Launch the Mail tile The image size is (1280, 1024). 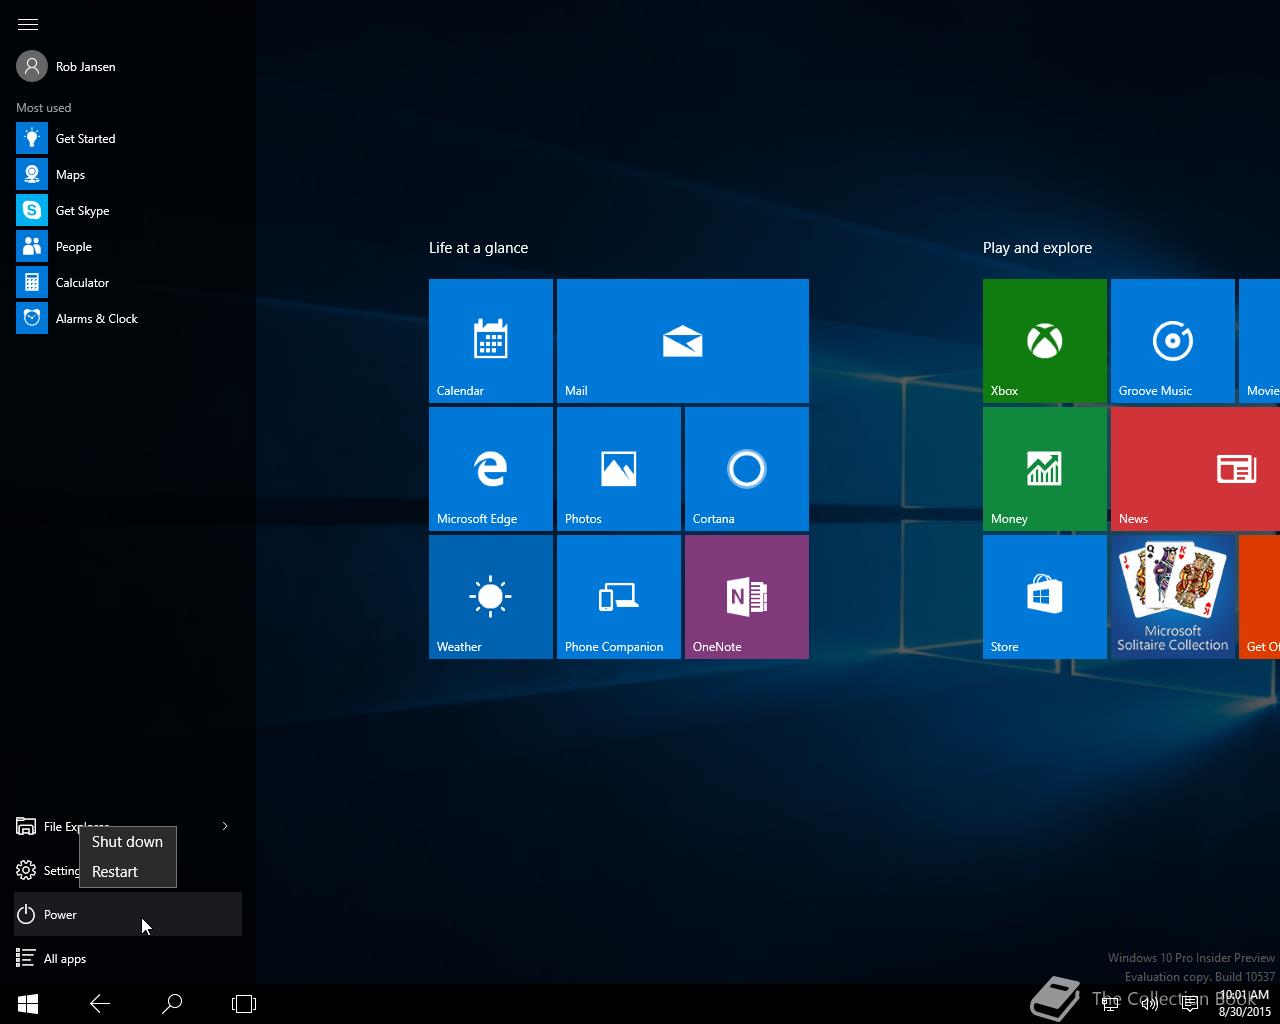pos(682,341)
